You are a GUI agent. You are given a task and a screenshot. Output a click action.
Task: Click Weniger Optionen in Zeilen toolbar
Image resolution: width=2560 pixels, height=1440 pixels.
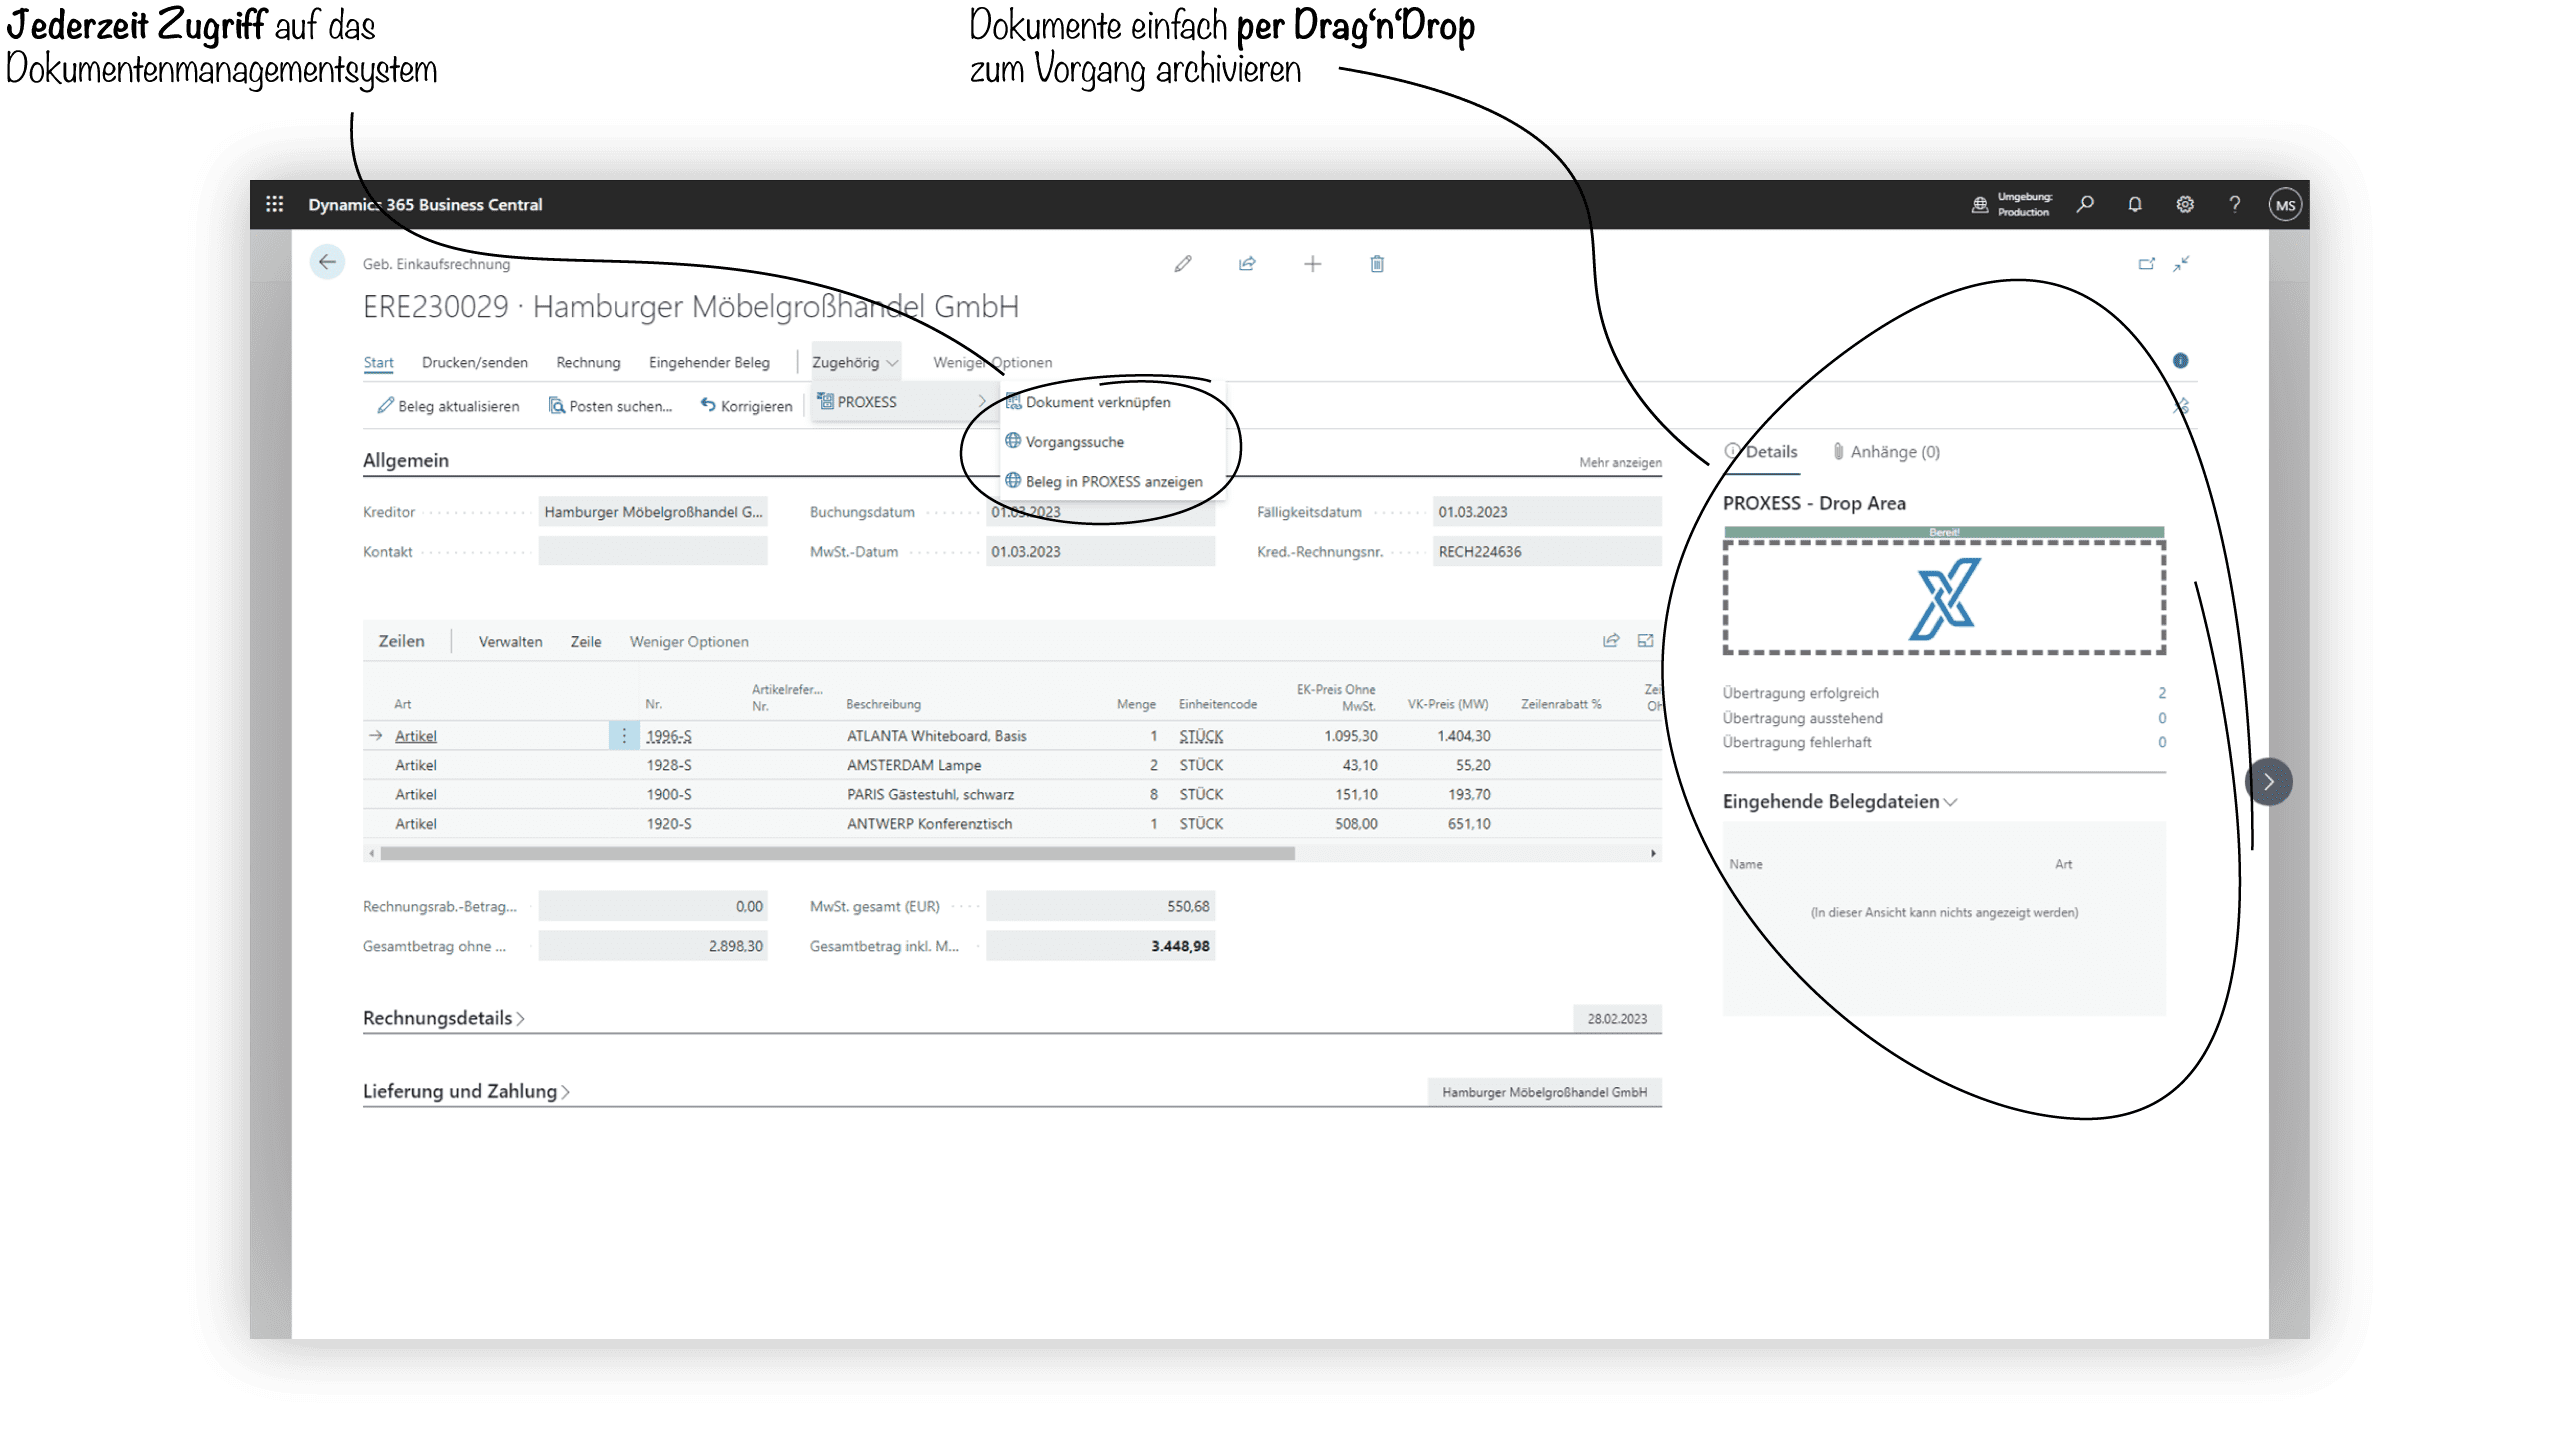click(x=689, y=642)
